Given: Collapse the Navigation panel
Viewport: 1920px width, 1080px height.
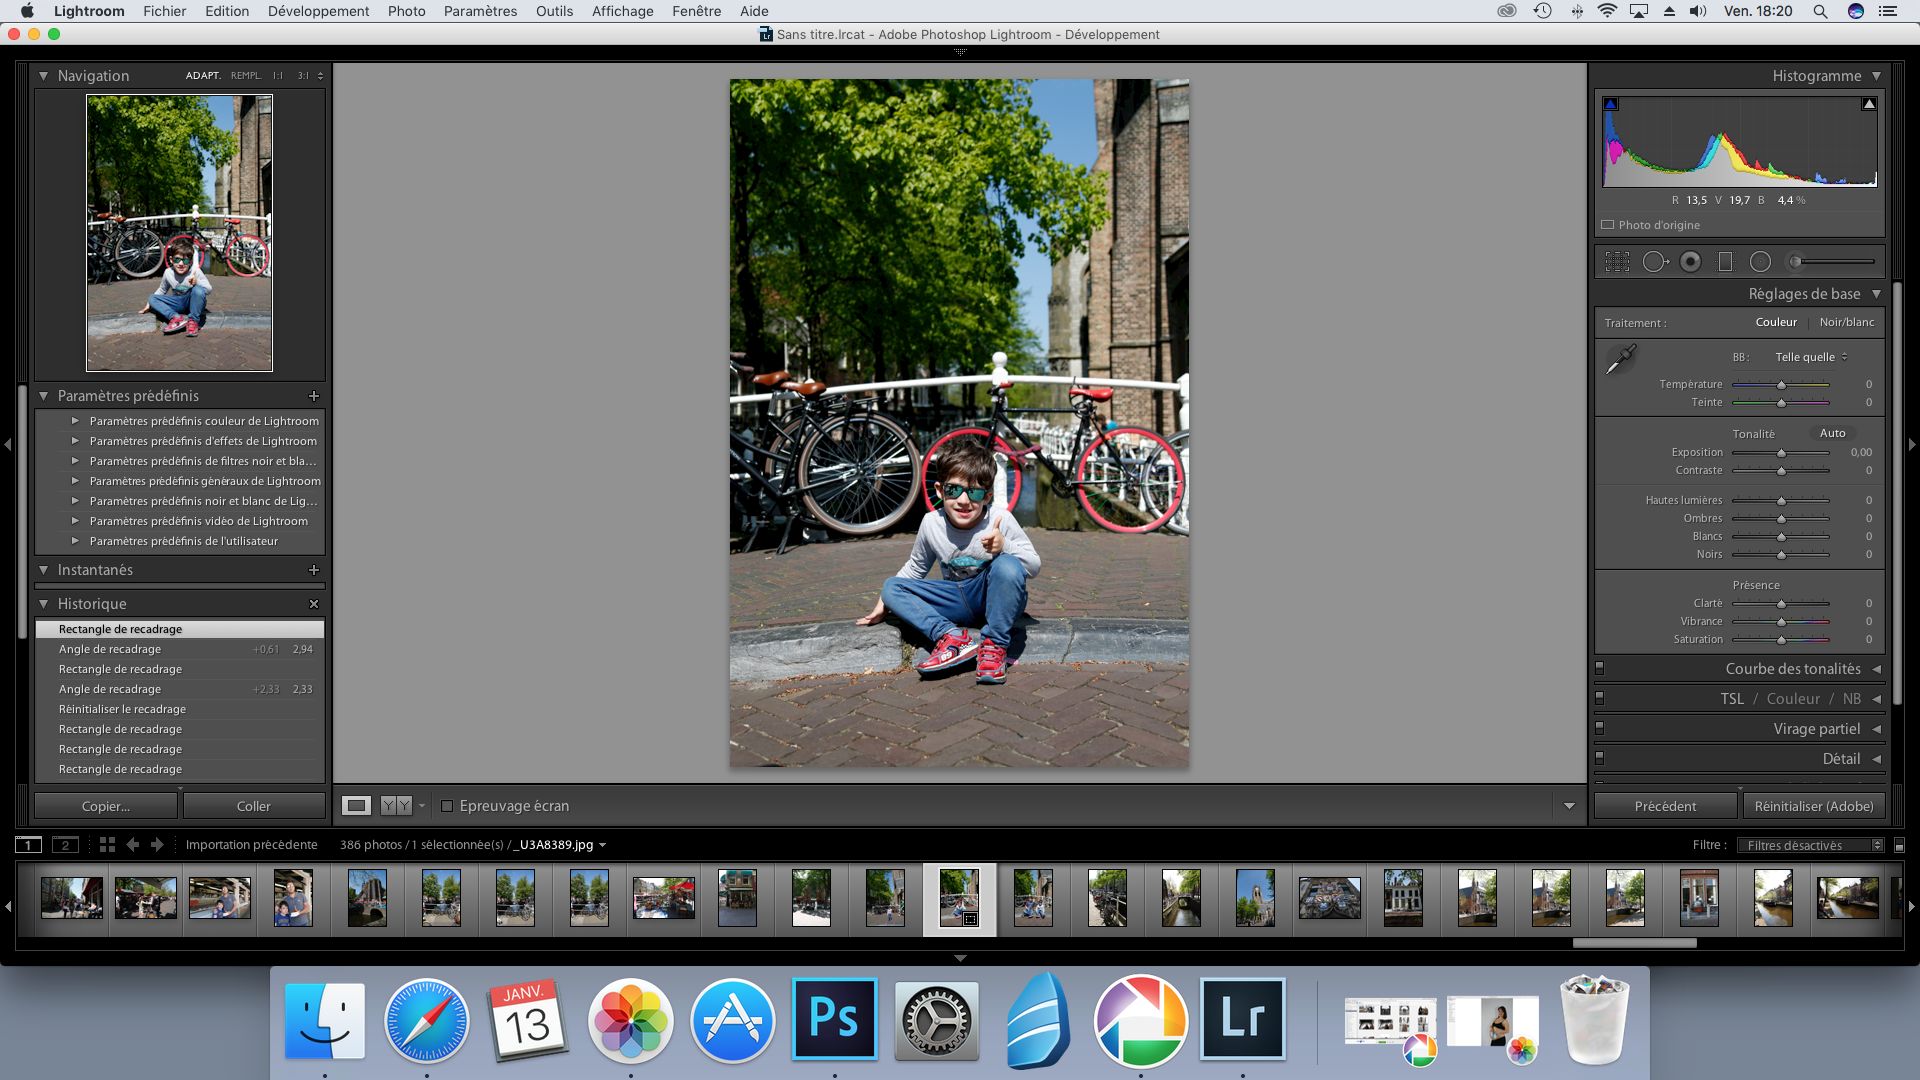Looking at the screenshot, I should pos(43,76).
